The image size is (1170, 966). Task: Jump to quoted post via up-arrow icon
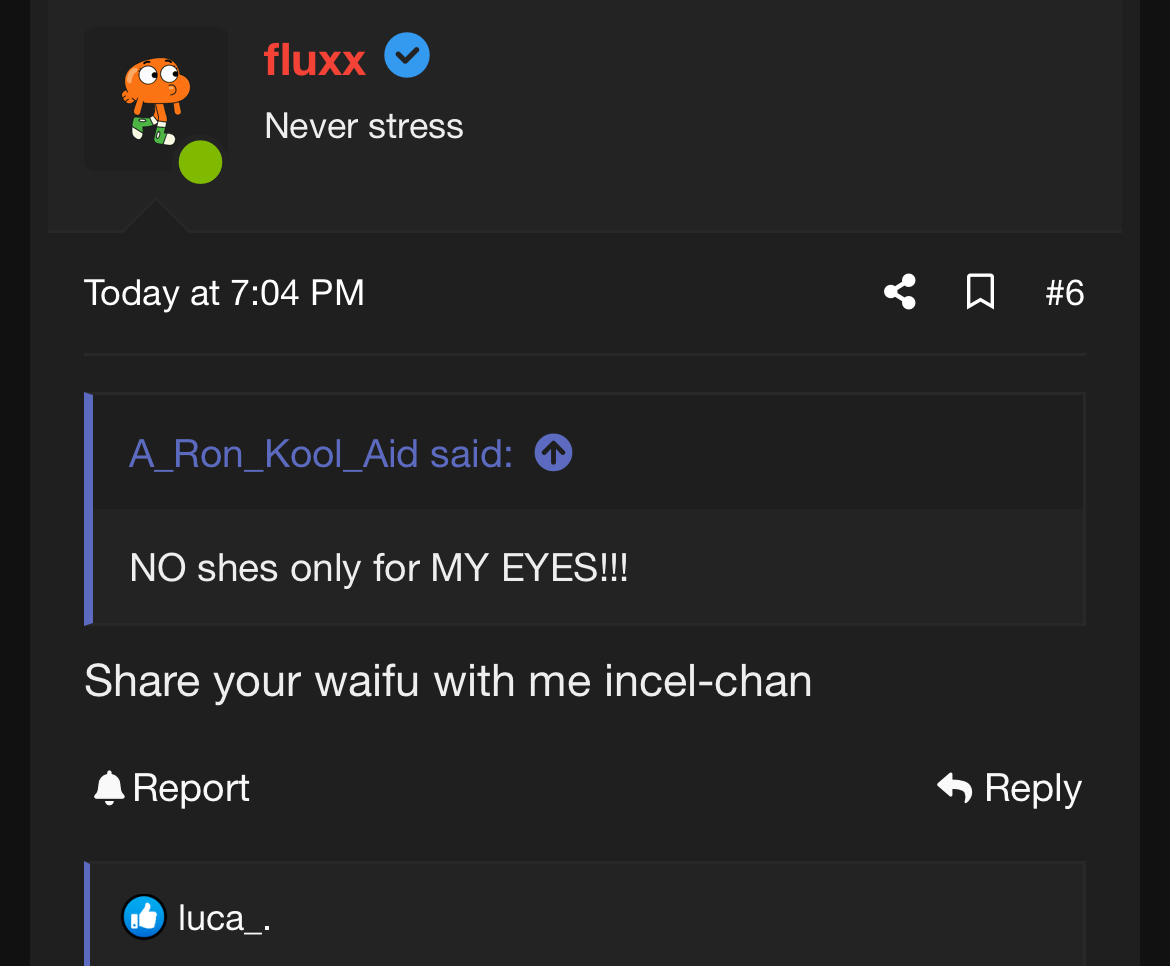tap(553, 453)
